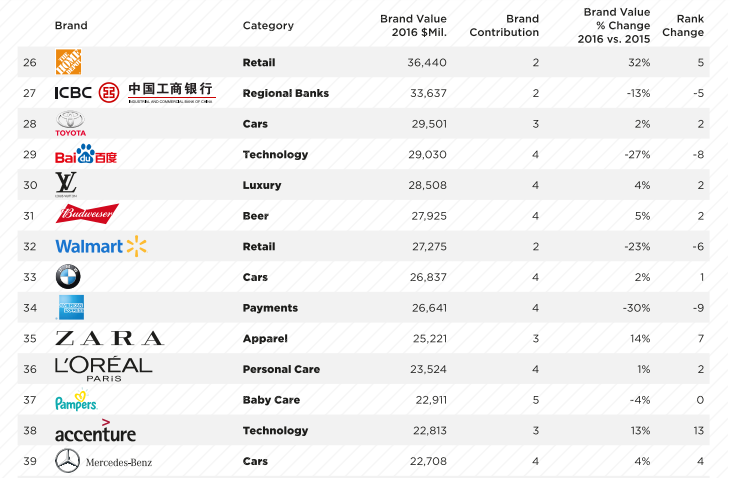Click the Louis Vuitton logo
Viewport: 730px width, 478px height.
66,185
